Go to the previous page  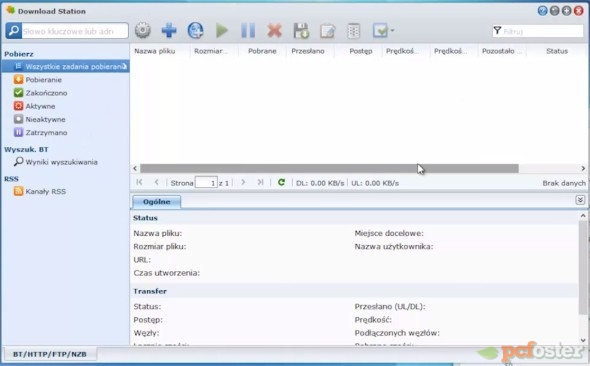click(x=157, y=182)
